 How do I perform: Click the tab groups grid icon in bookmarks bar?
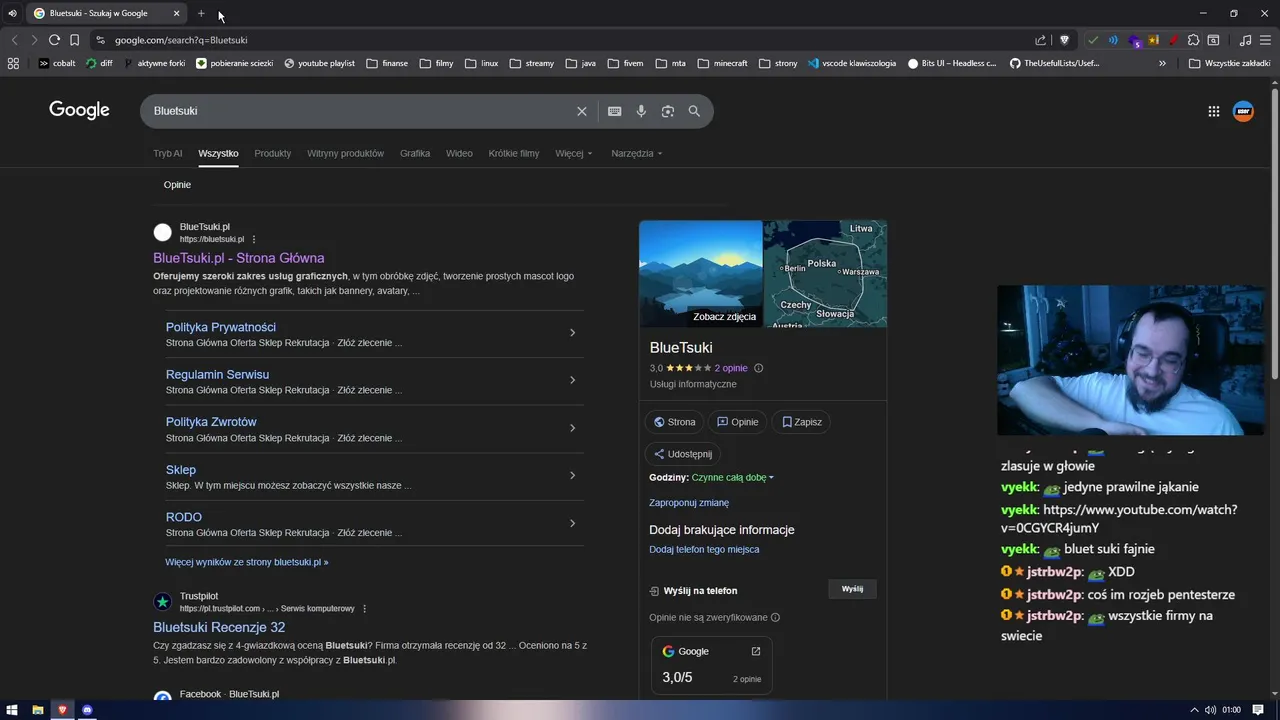(13, 63)
